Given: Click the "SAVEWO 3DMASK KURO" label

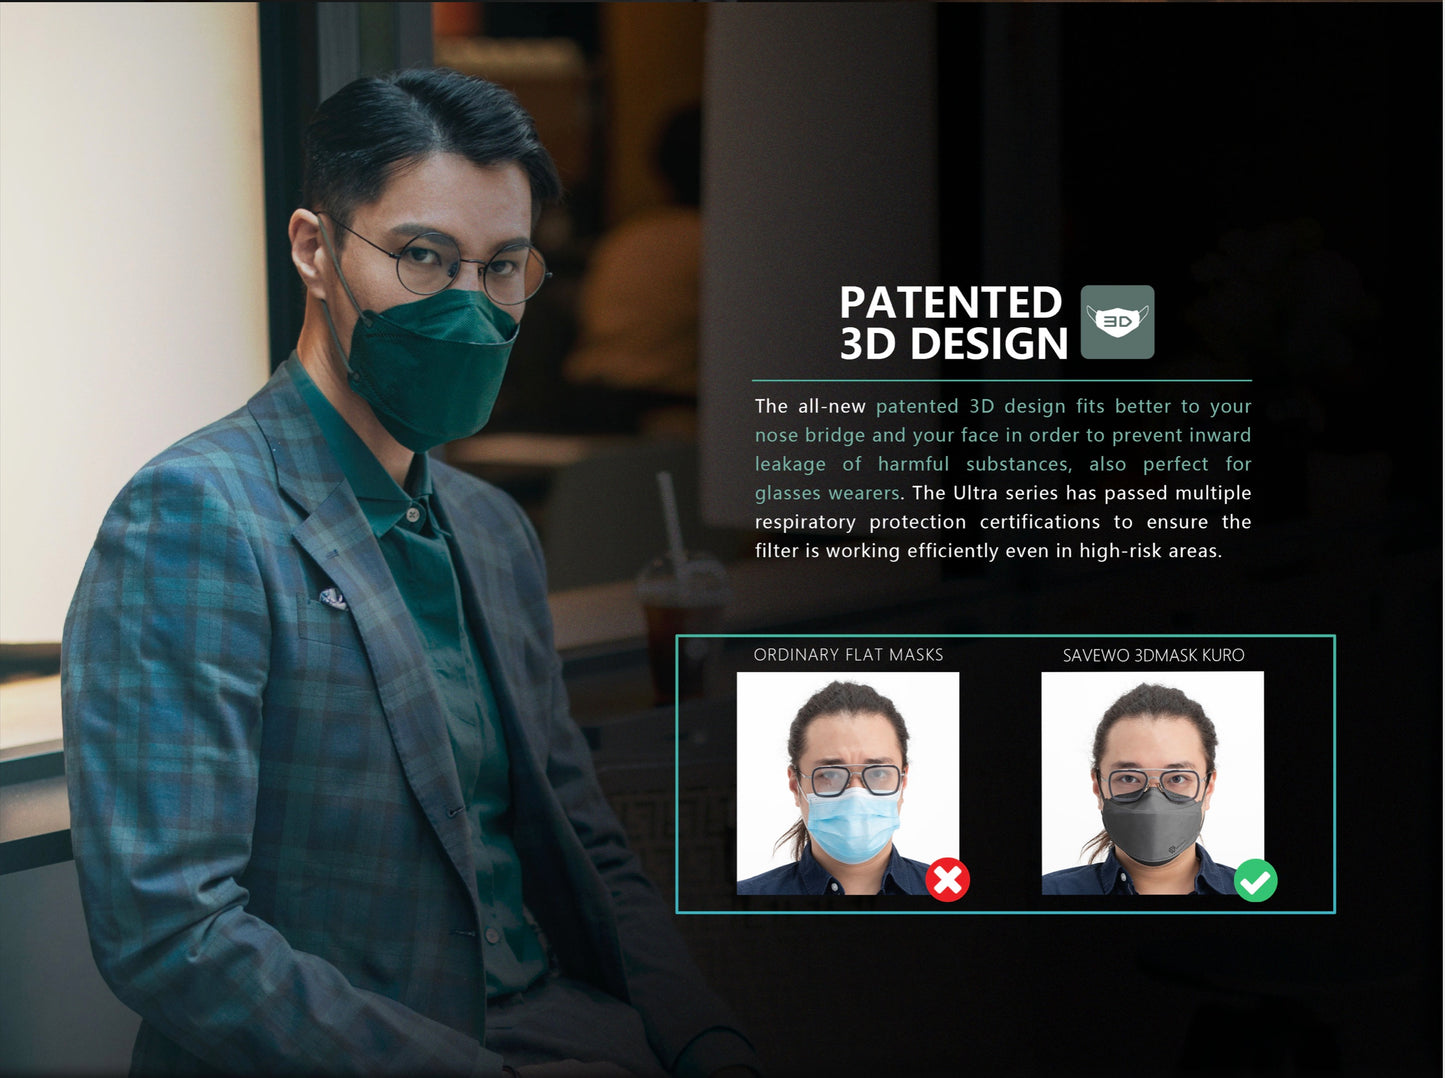Looking at the screenshot, I should [1153, 656].
